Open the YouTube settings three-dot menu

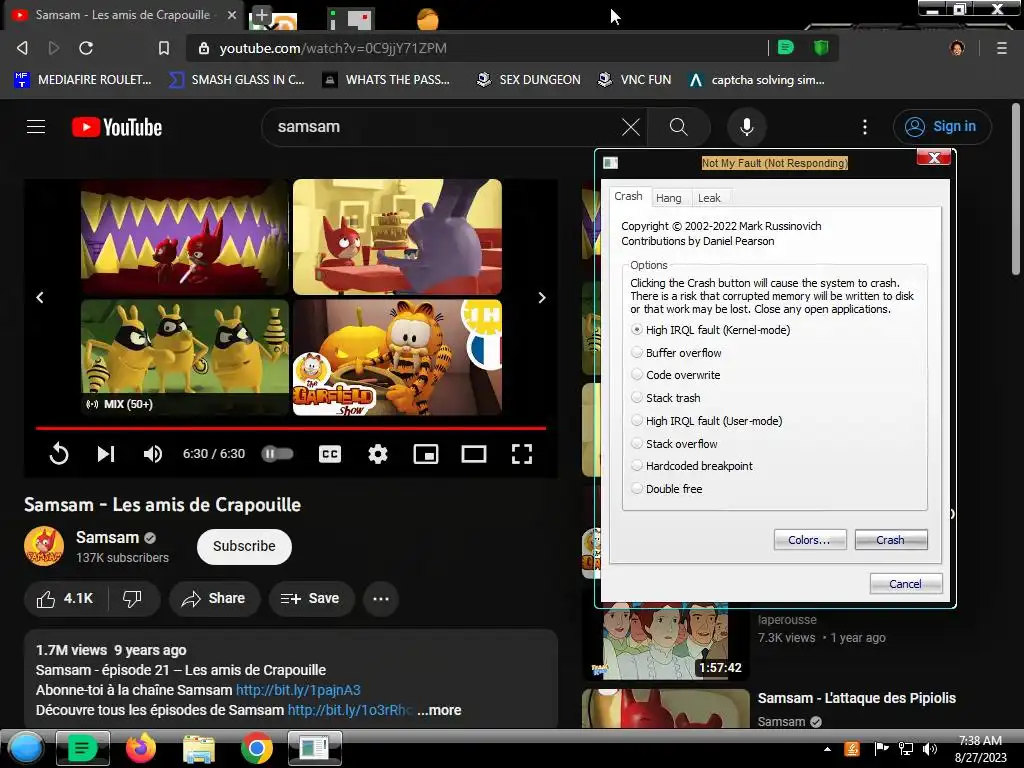(x=865, y=127)
